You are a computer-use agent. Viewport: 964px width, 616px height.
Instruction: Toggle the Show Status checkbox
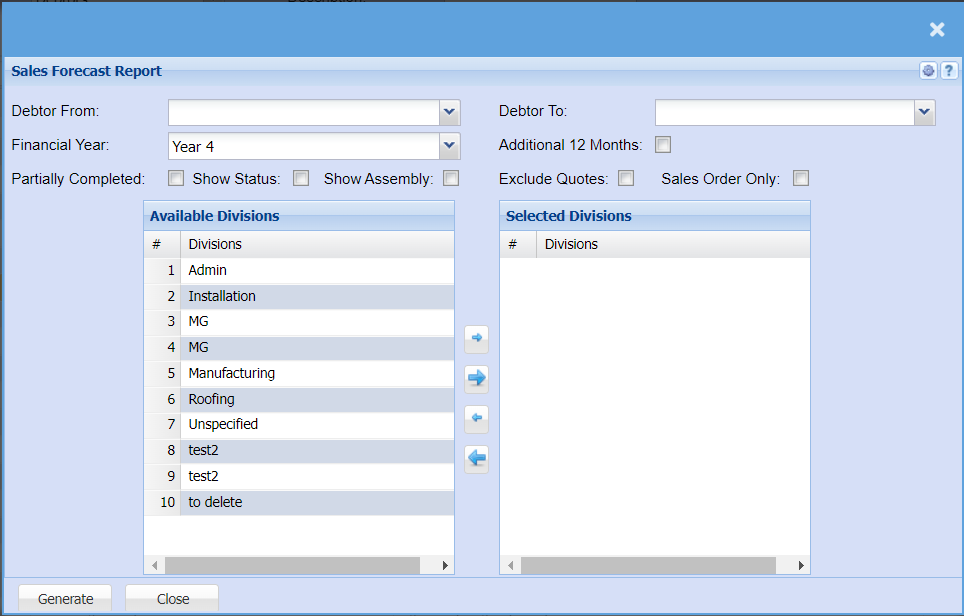tap(301, 179)
